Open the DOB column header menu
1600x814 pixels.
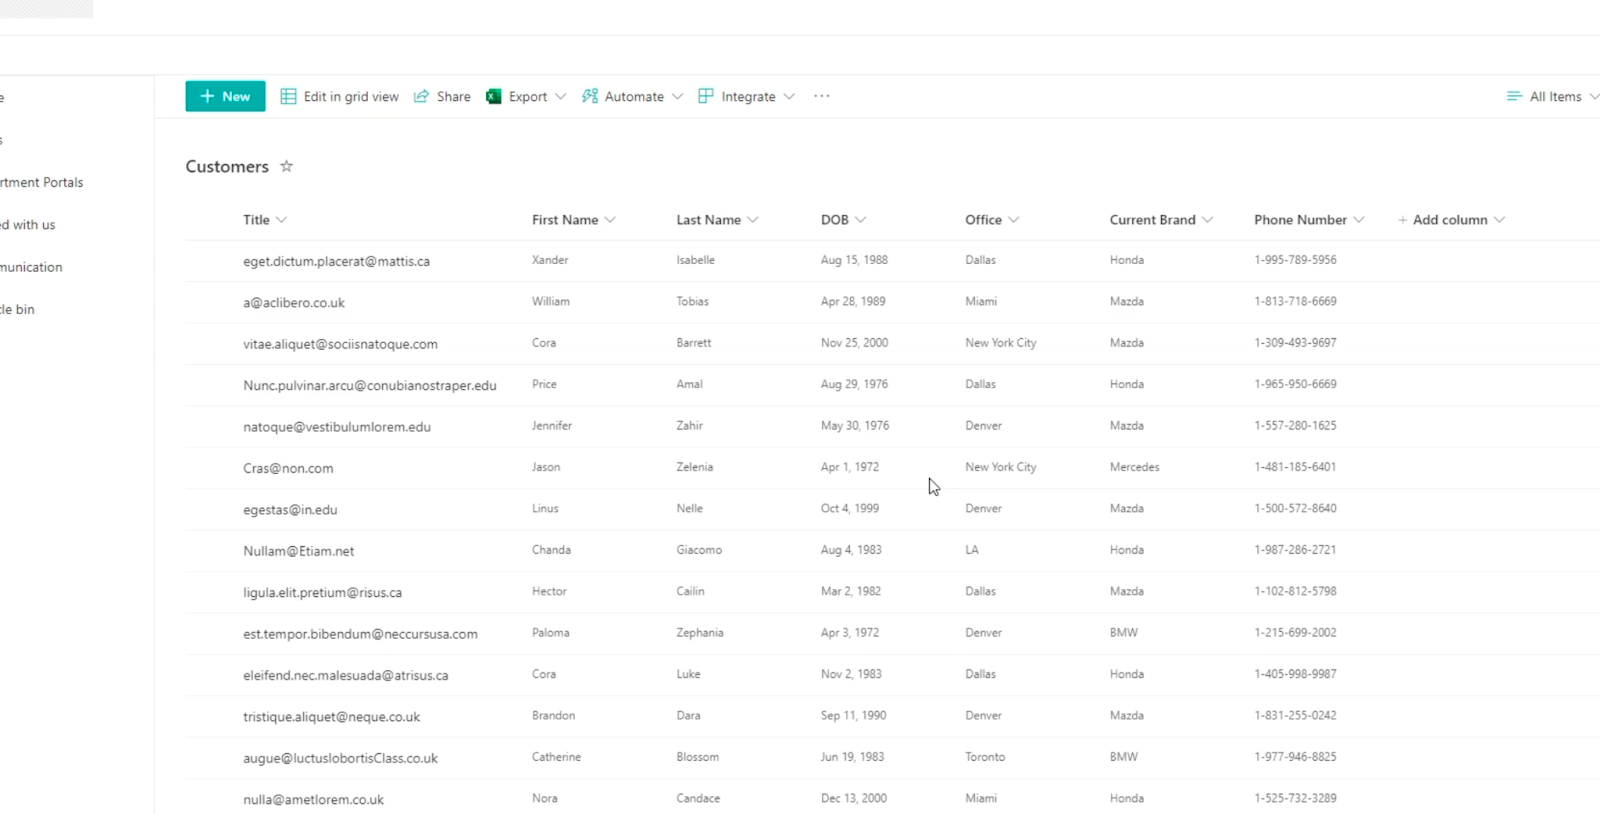843,220
